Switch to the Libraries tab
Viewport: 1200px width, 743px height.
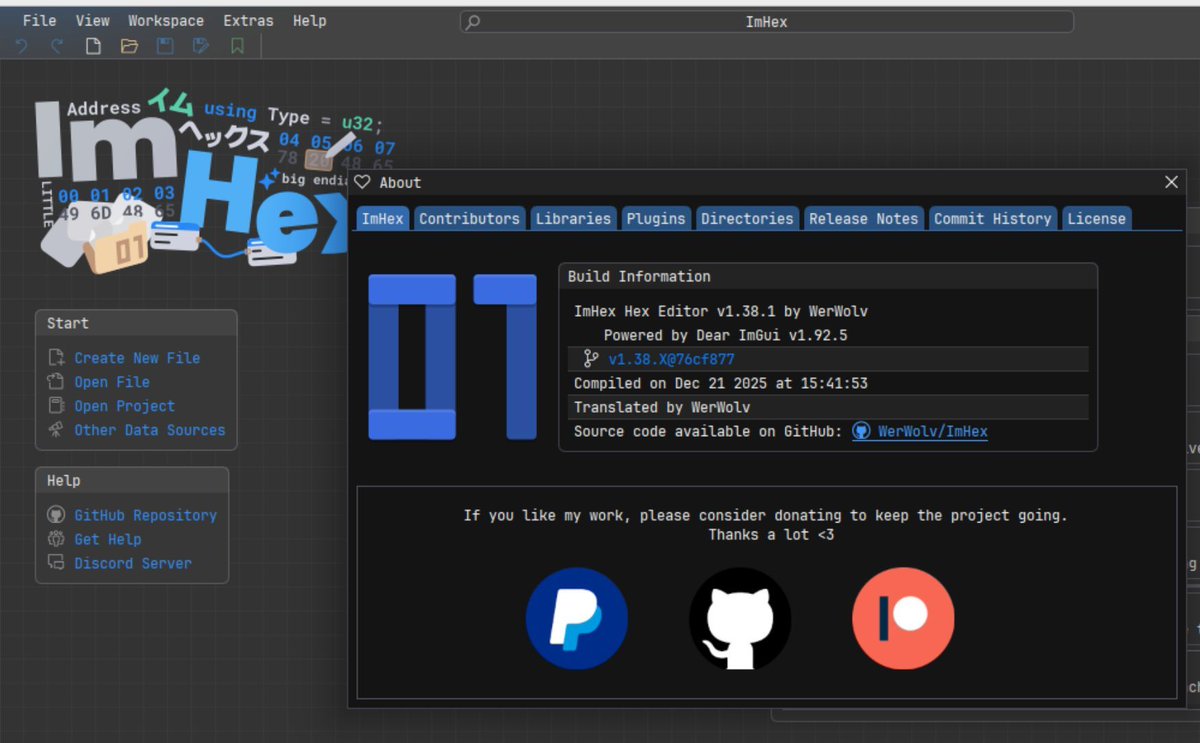pos(573,218)
